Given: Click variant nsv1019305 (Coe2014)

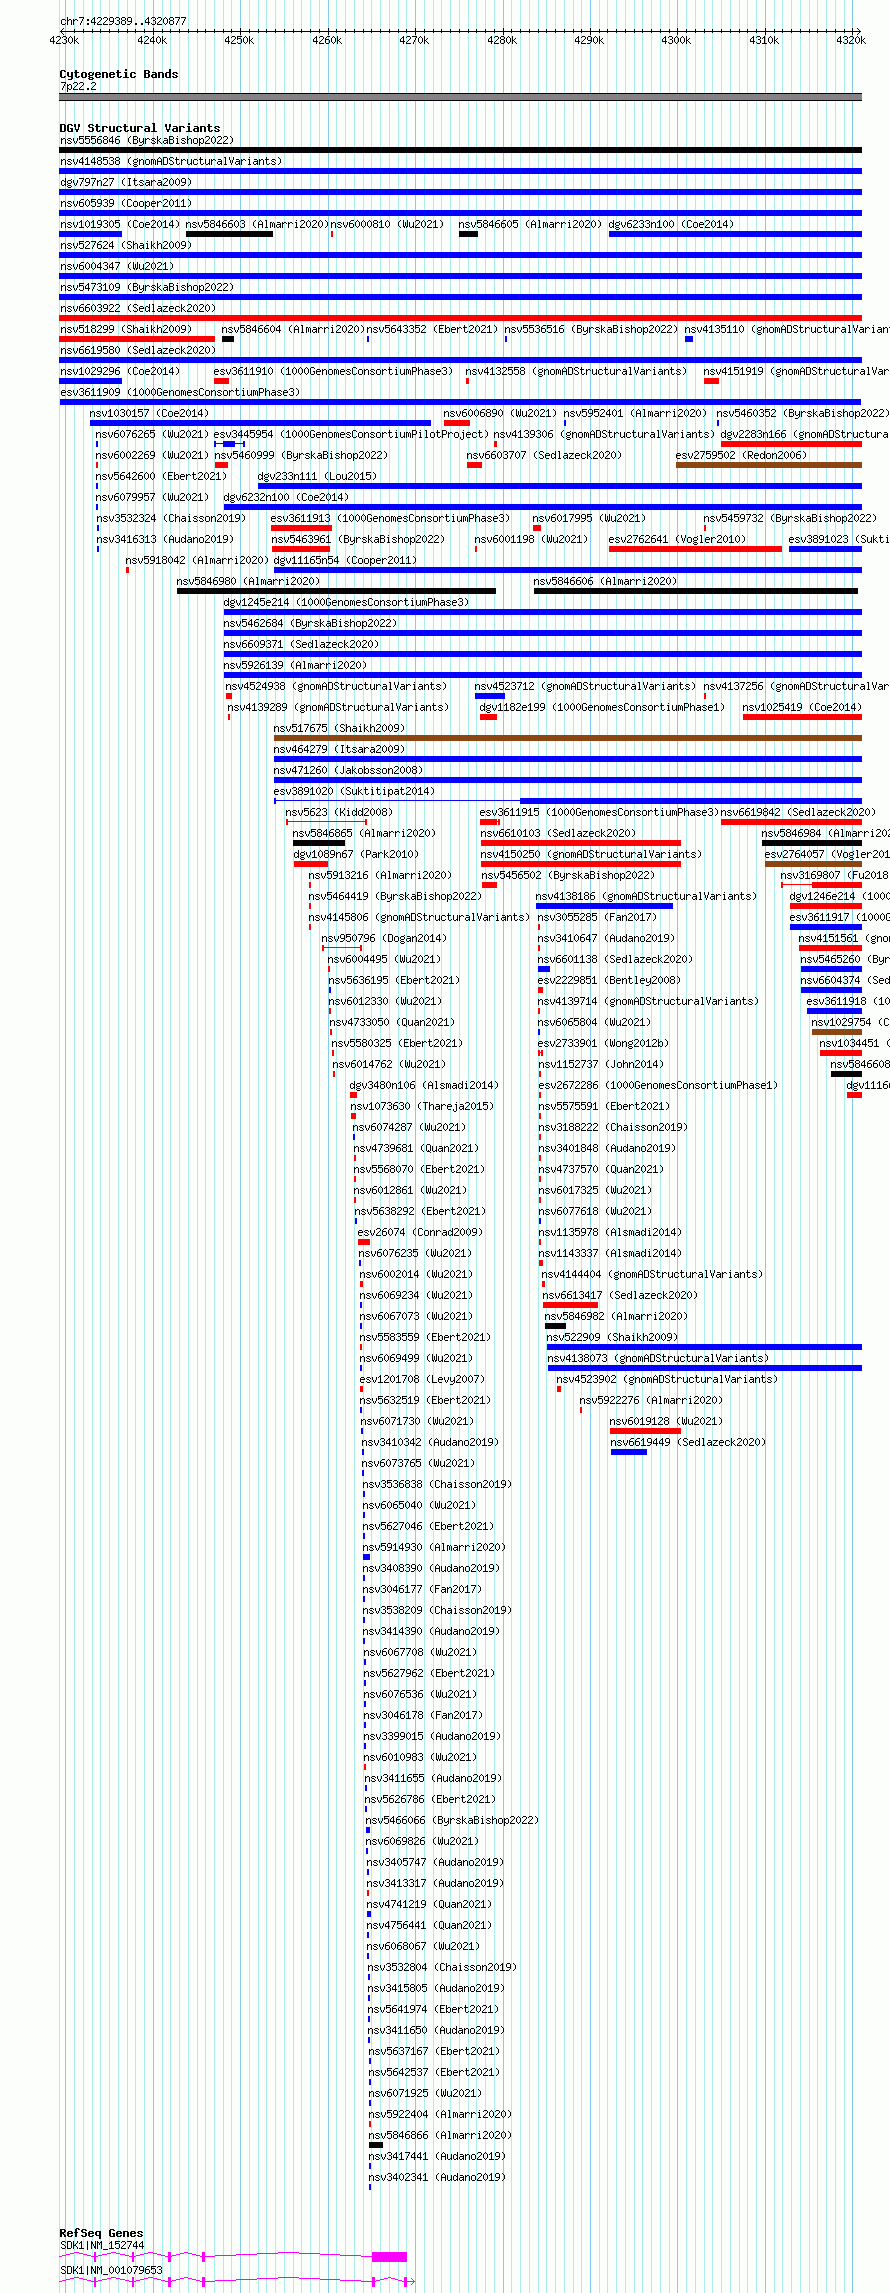Looking at the screenshot, I should pos(120,225).
